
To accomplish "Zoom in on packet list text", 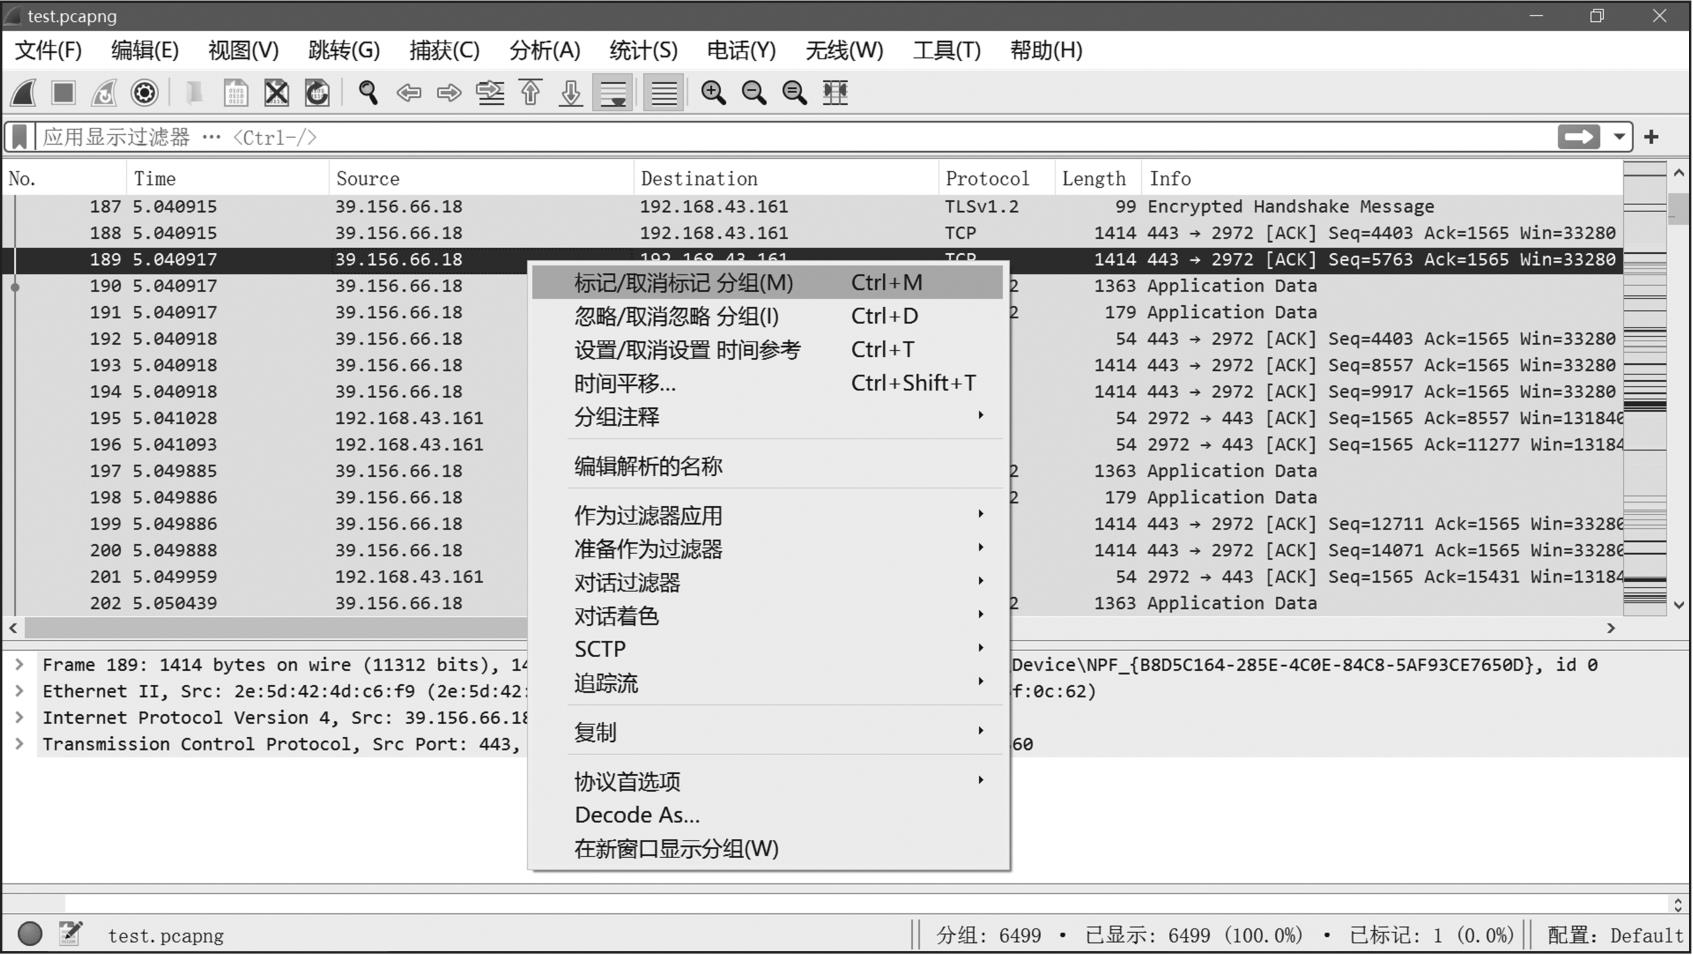I will point(713,93).
